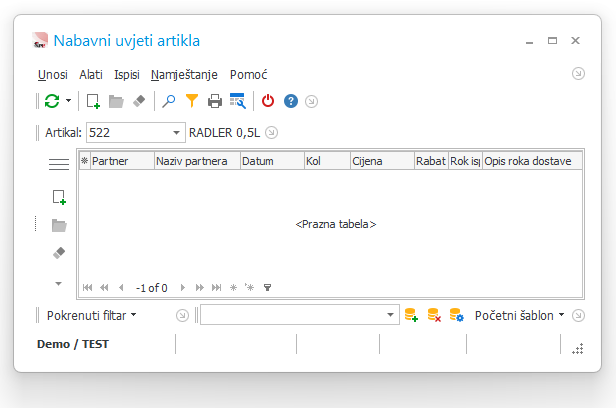The width and height of the screenshot is (616, 408).
Task: Open the Pokrenuti filtar dropdown
Action: (x=91, y=315)
